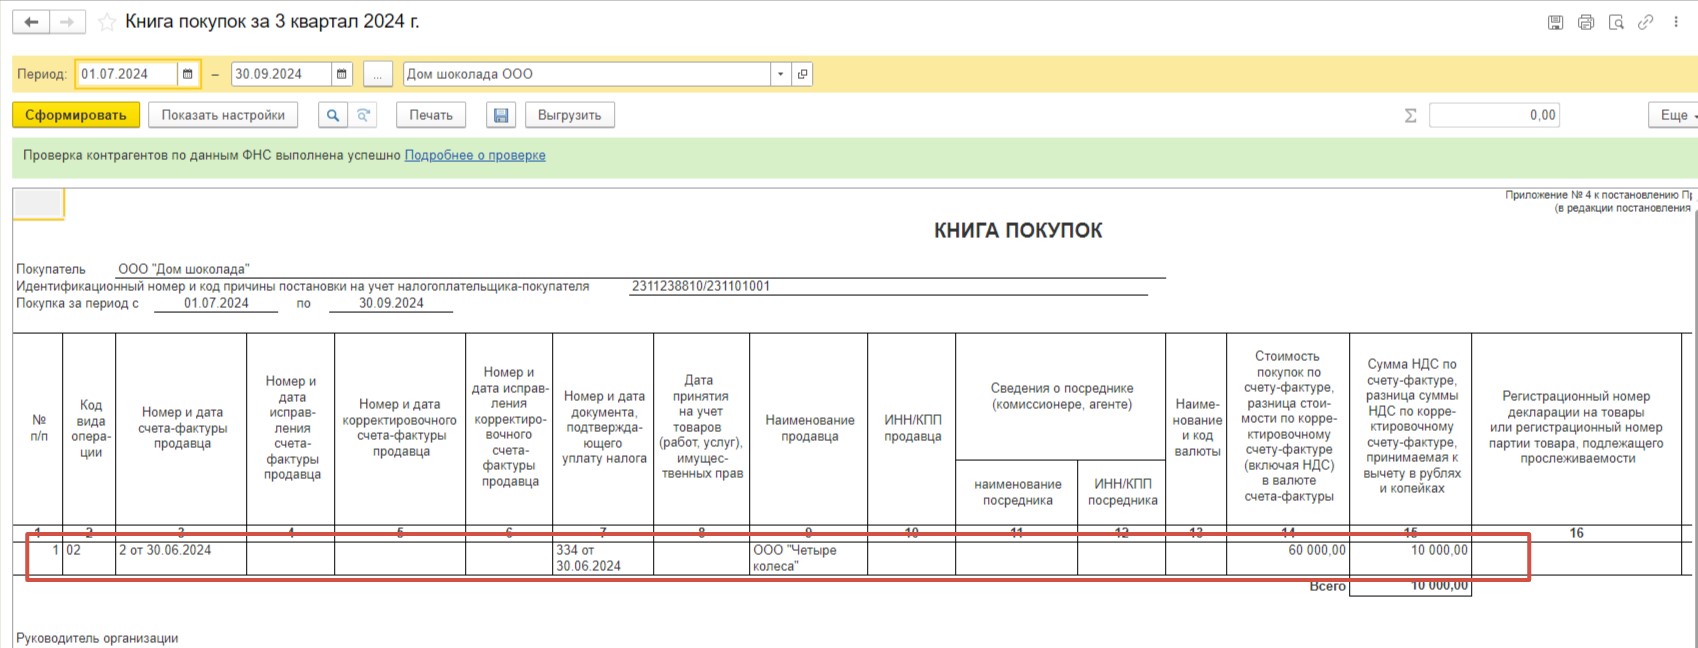Viewport: 1698px width, 648px height.
Task: Click the Сведения о посреднике column header
Action: pyautogui.click(x=1061, y=397)
